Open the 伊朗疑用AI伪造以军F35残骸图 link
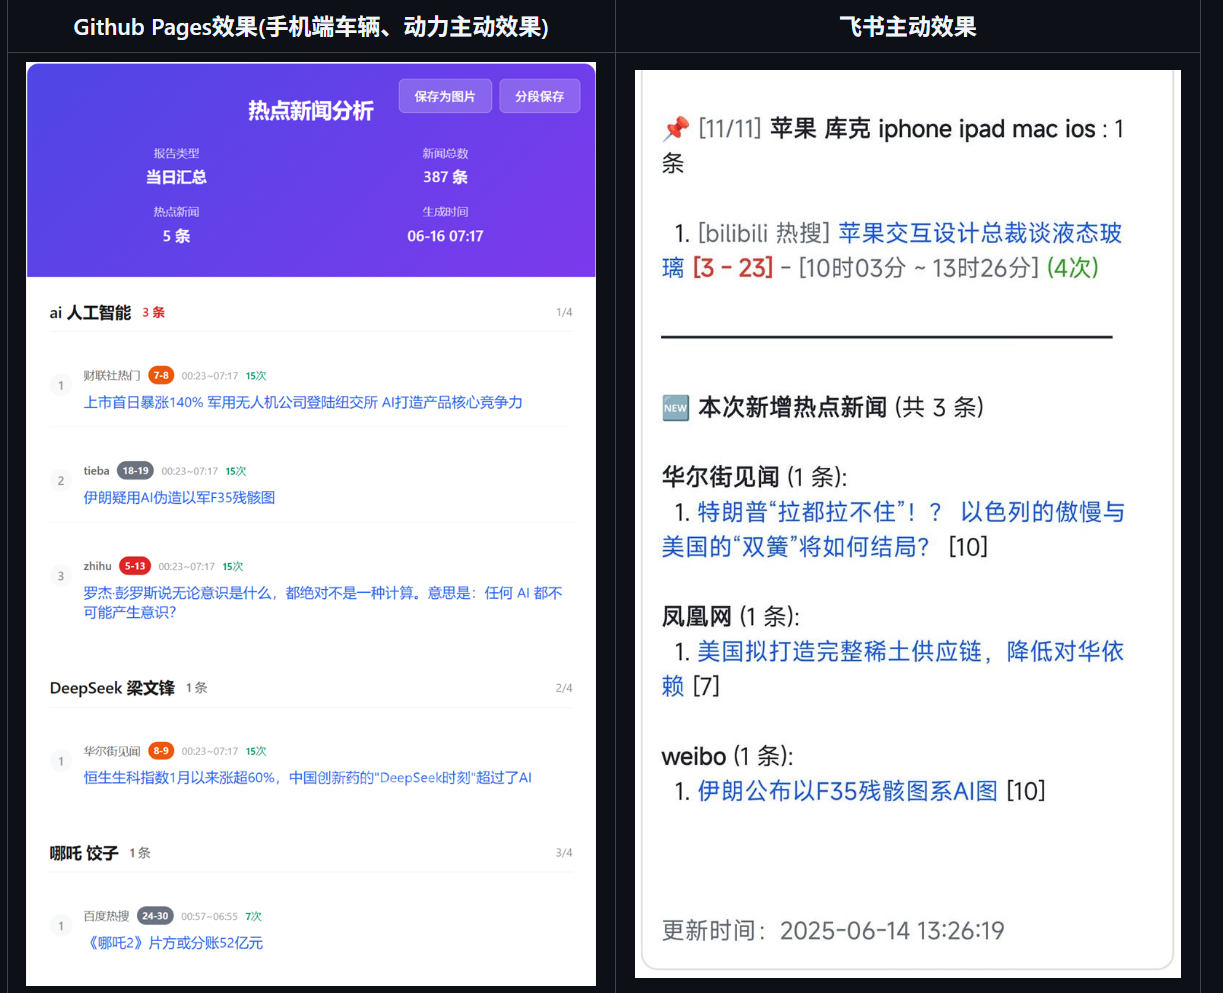Screen dimensions: 1223x993 [x=179, y=497]
